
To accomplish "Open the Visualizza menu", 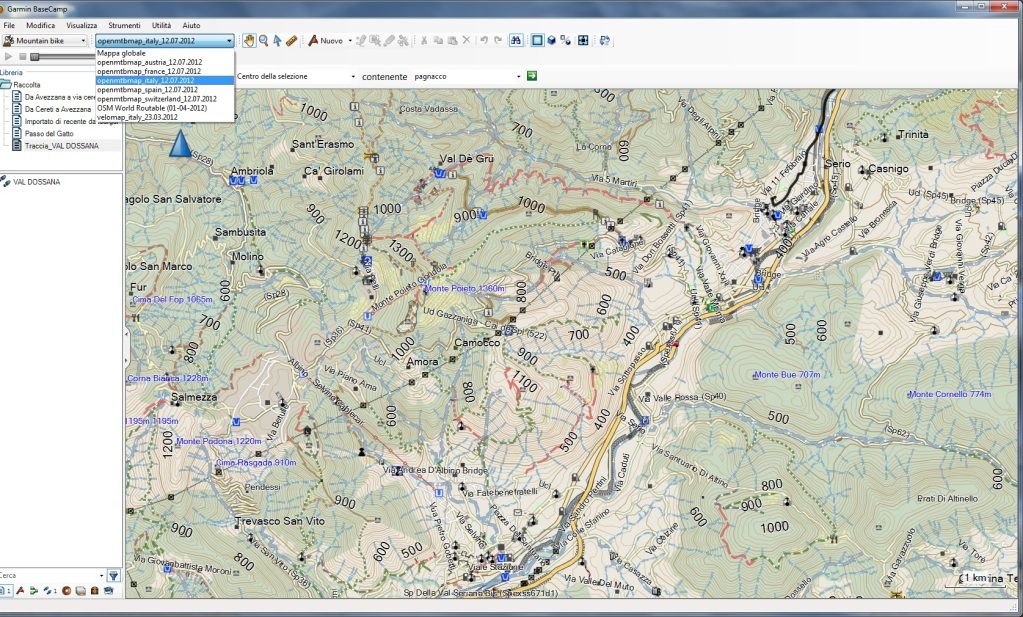I will pos(82,25).
